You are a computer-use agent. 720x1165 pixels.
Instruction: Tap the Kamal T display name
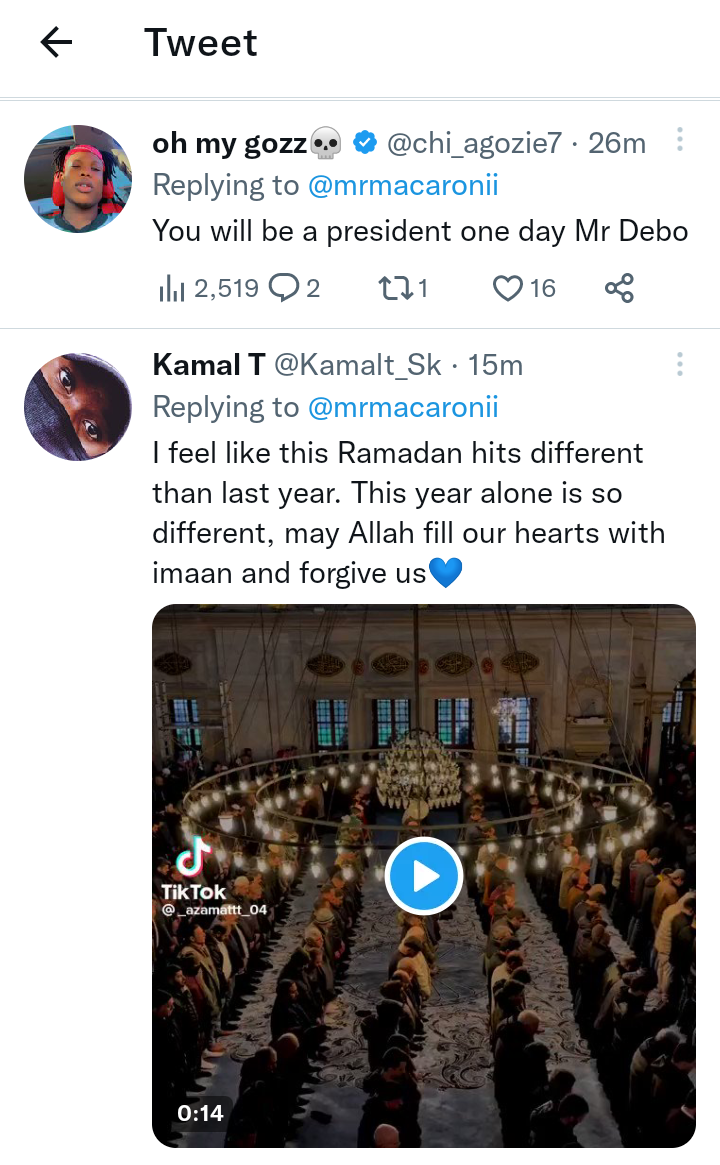click(x=209, y=365)
